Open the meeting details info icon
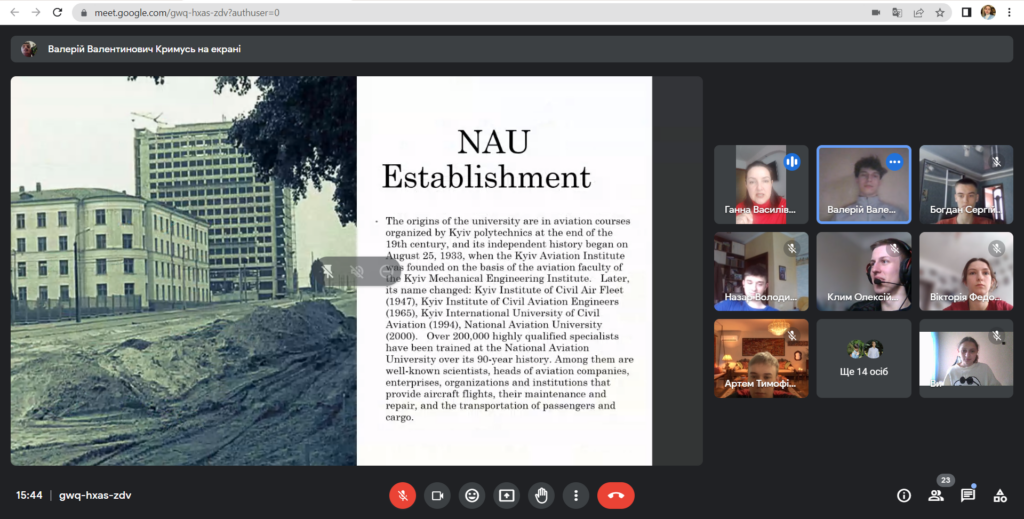 (904, 495)
